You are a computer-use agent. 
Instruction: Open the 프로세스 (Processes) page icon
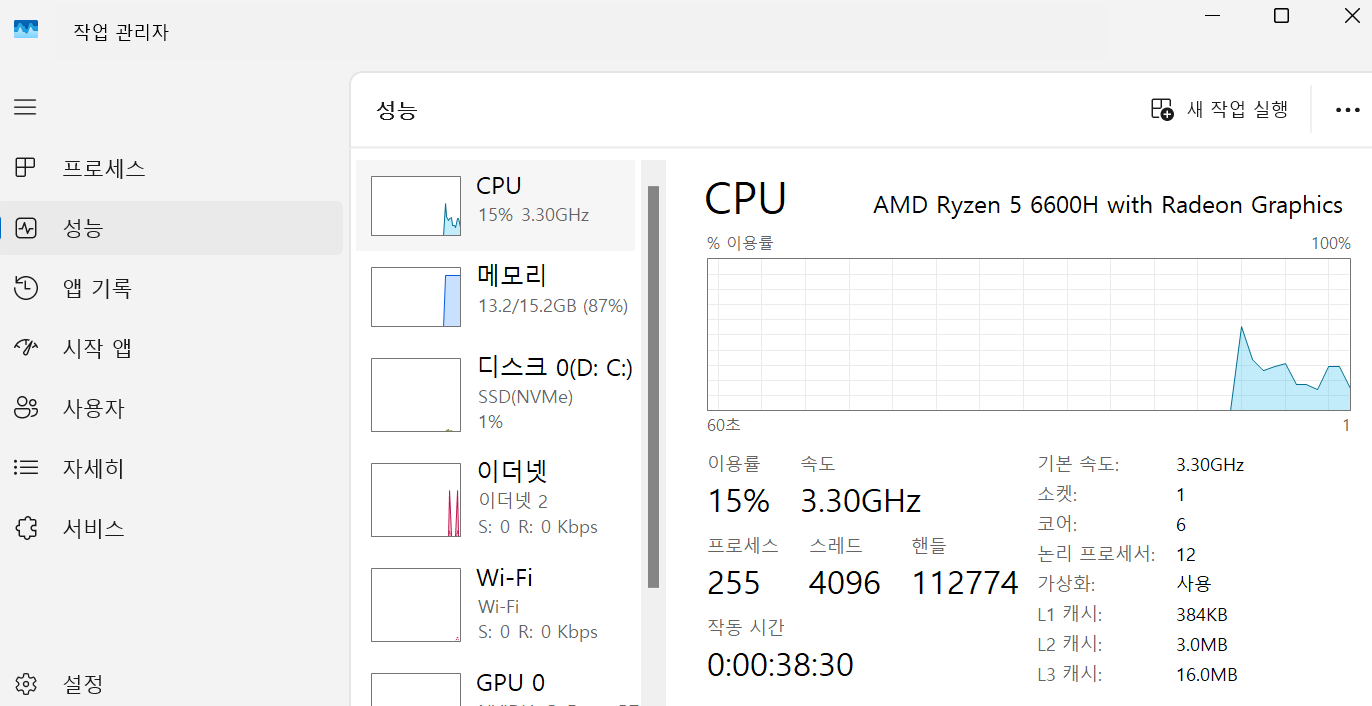point(25,168)
